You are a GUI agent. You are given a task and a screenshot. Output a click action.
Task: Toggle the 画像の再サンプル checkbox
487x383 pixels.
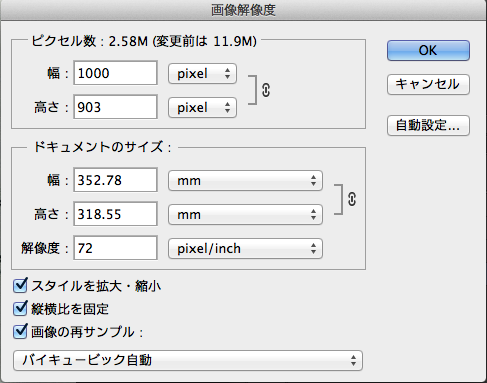[20, 332]
